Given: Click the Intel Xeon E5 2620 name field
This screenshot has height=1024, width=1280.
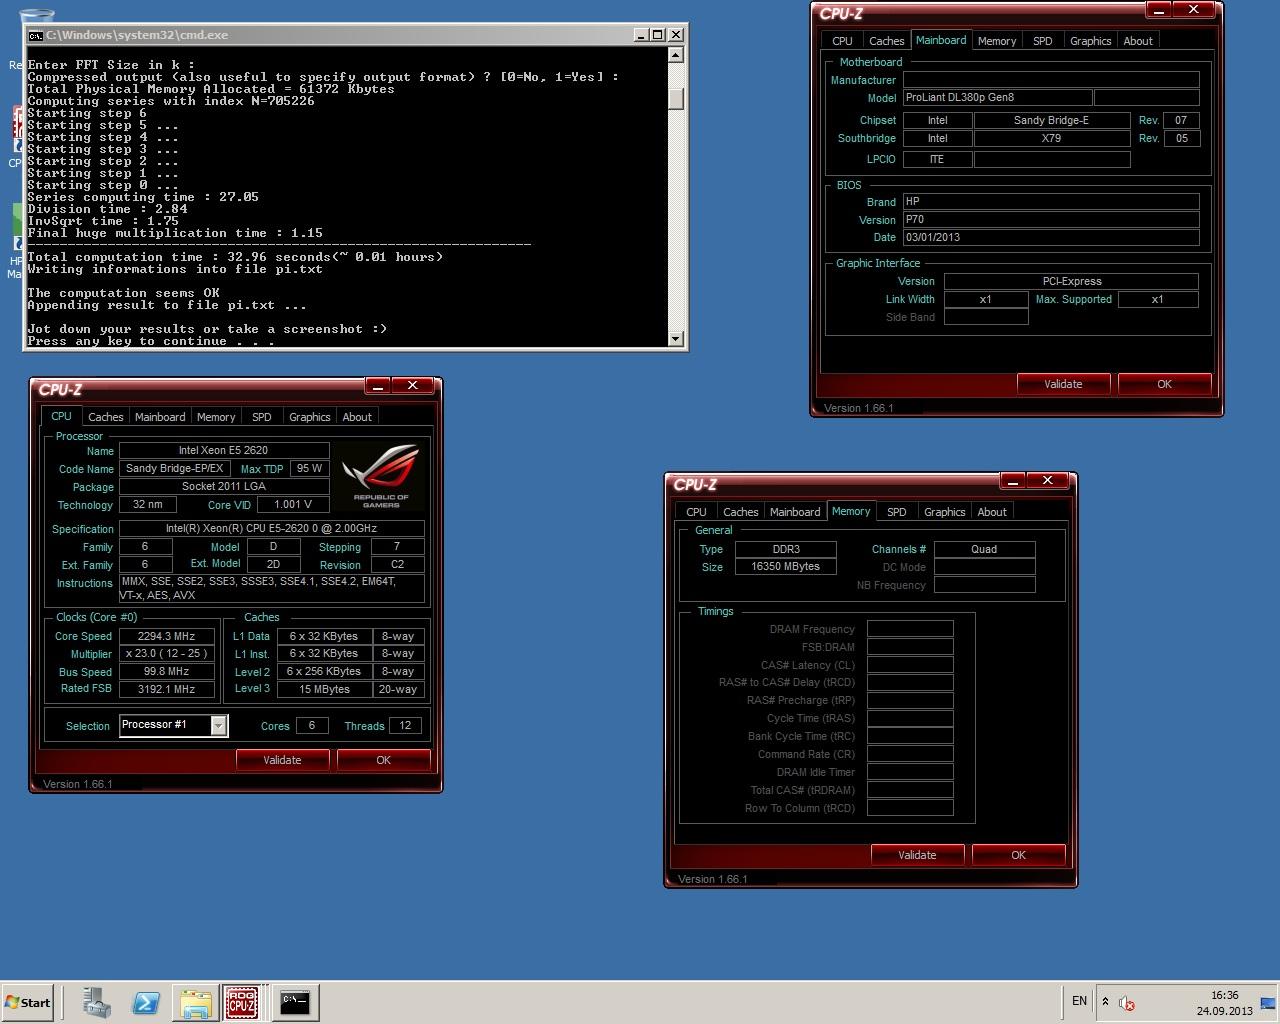Looking at the screenshot, I should [x=224, y=451].
